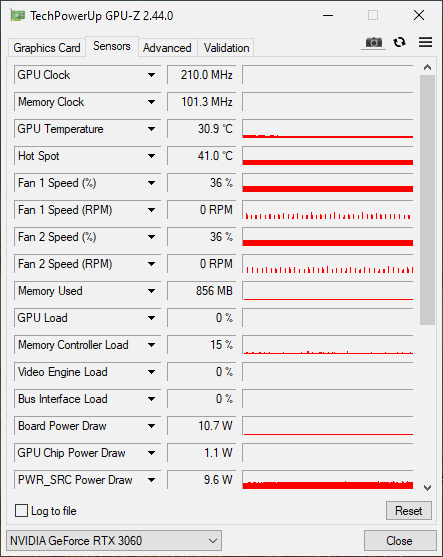Viewport: 443px width, 557px height.
Task: Enable the Log to file checkbox
Action: point(21,511)
